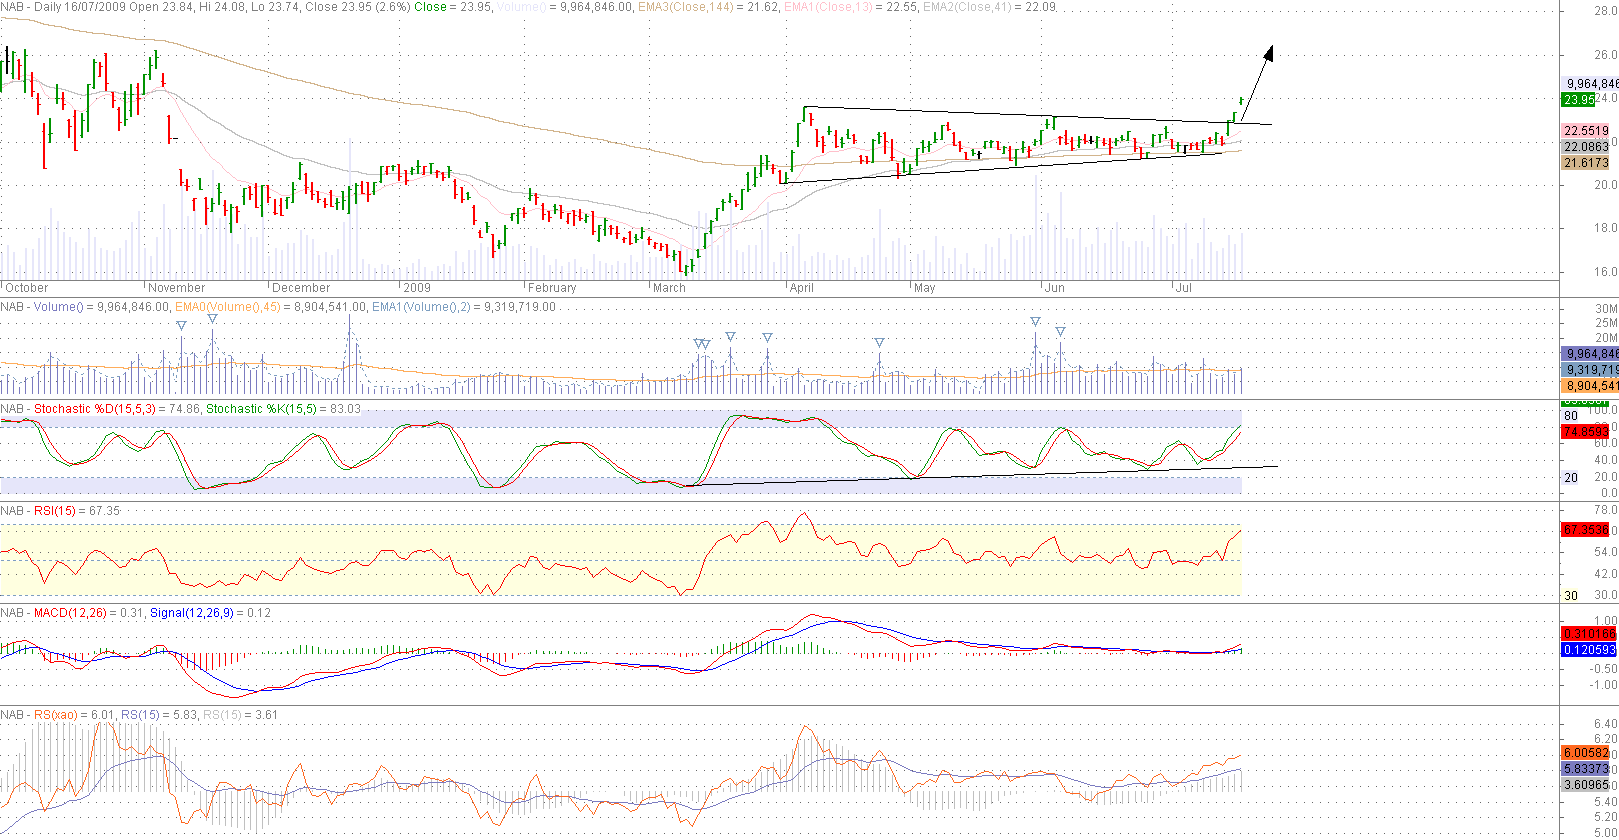Click the April label on time axis
The width and height of the screenshot is (1619, 840).
pos(802,288)
